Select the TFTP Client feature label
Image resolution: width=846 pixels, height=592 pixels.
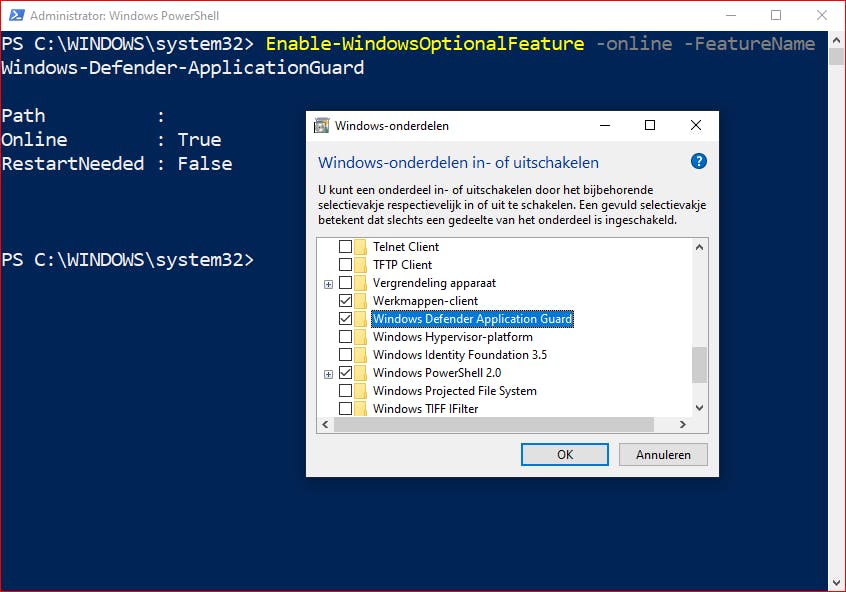coord(402,264)
